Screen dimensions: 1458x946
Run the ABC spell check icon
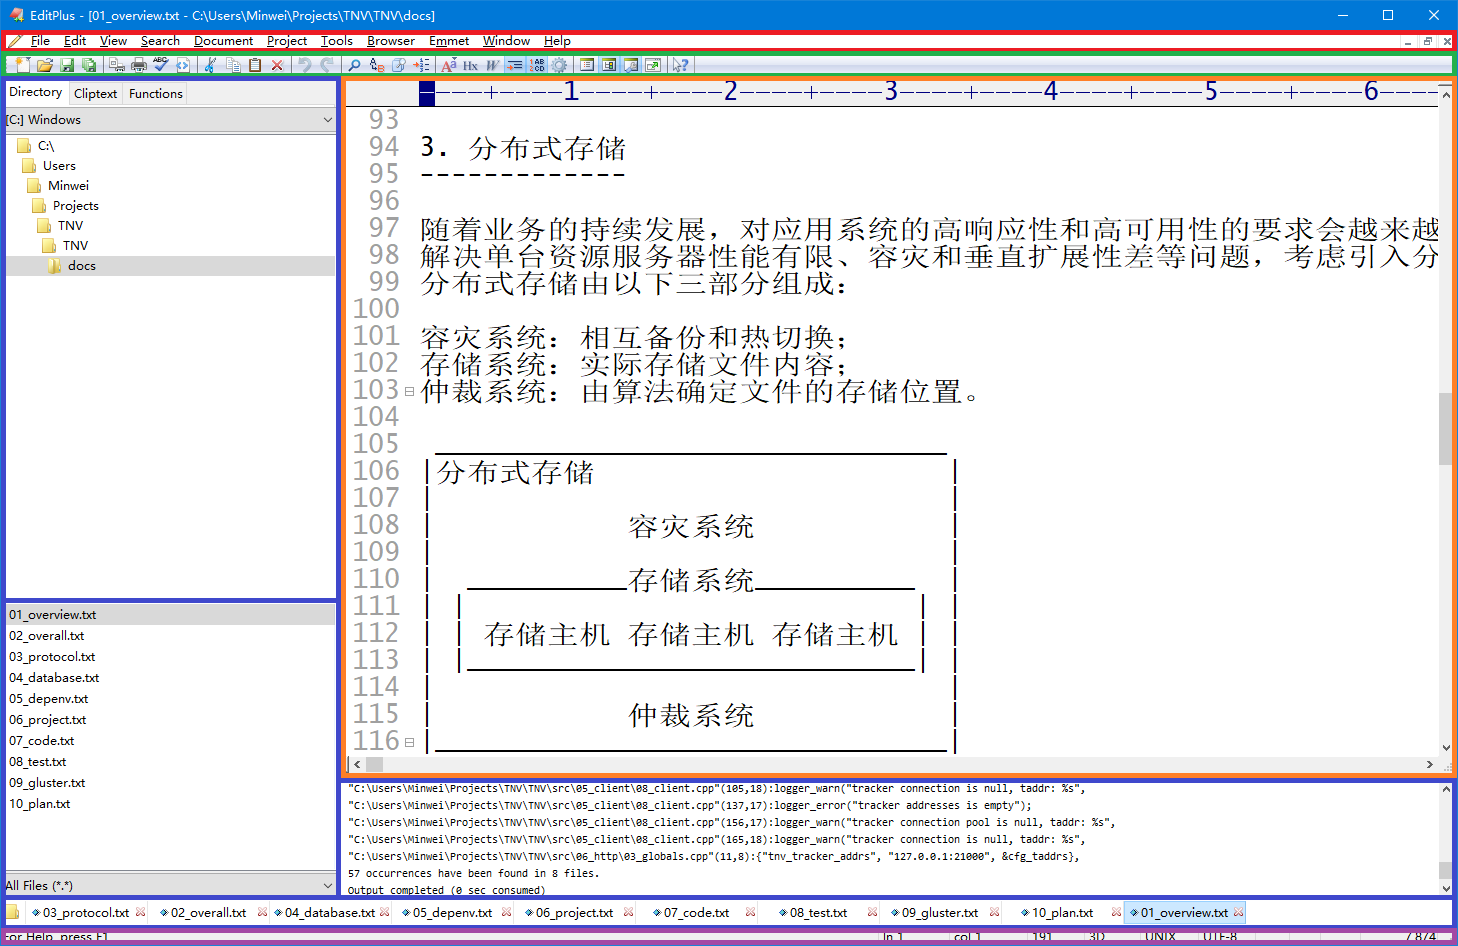(x=161, y=65)
